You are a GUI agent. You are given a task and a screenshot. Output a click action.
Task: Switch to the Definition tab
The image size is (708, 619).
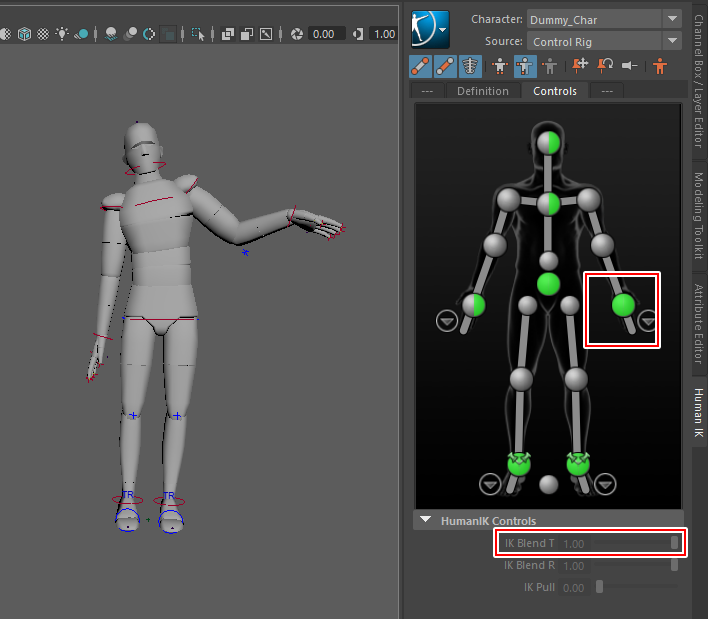click(x=483, y=91)
